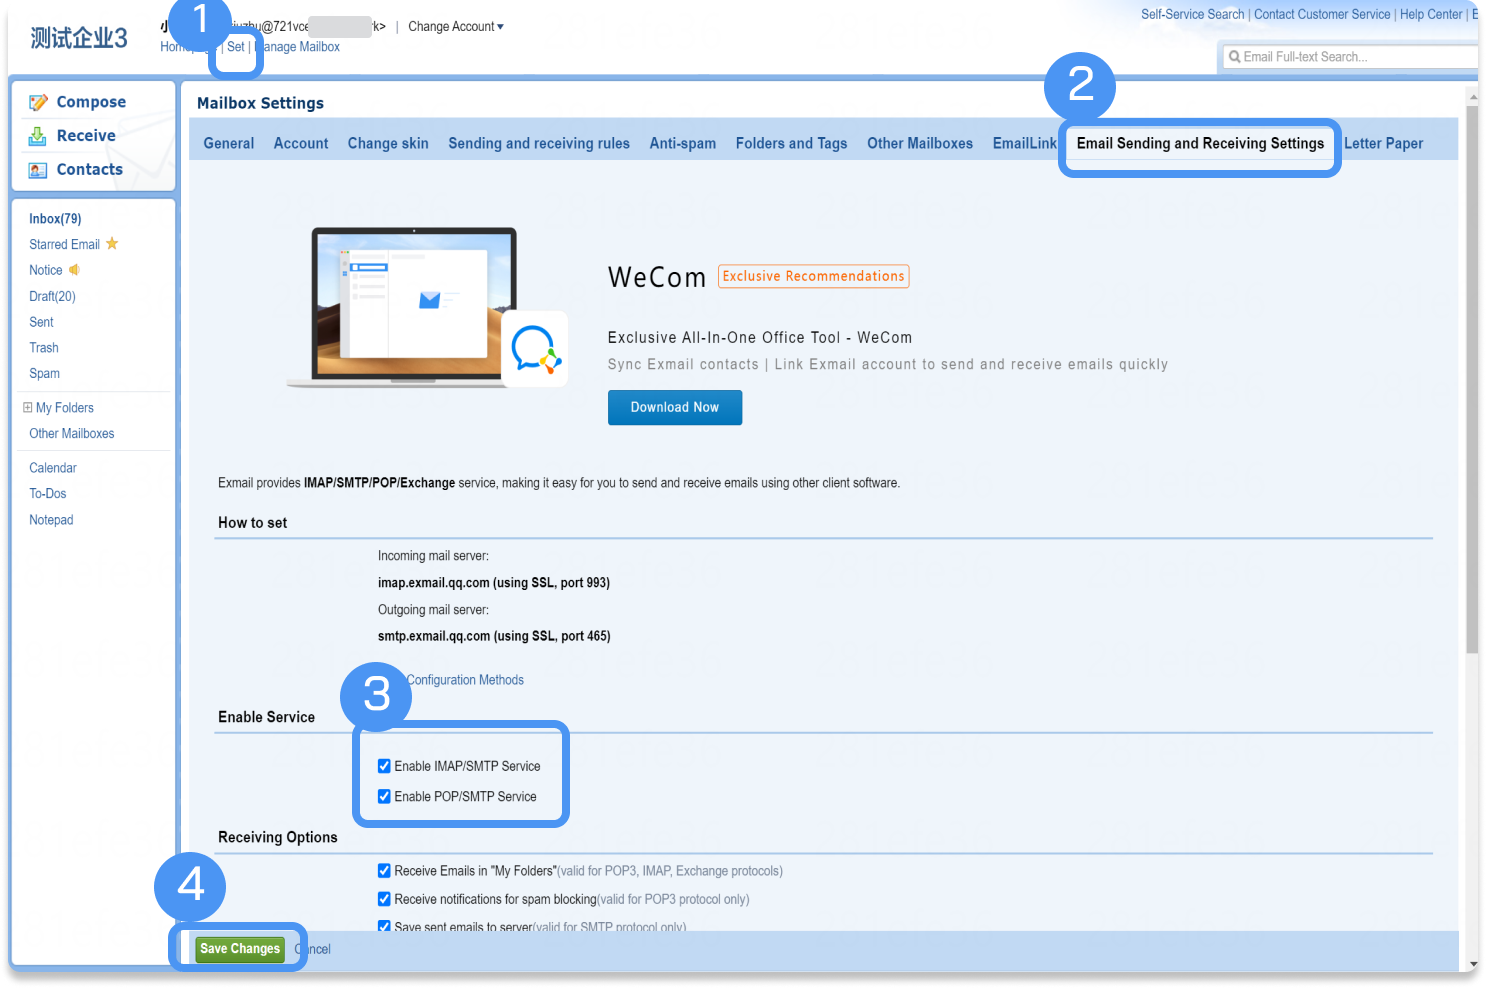The height and width of the screenshot is (988, 1486).
Task: Open the Starred Email folder
Action: 65,244
